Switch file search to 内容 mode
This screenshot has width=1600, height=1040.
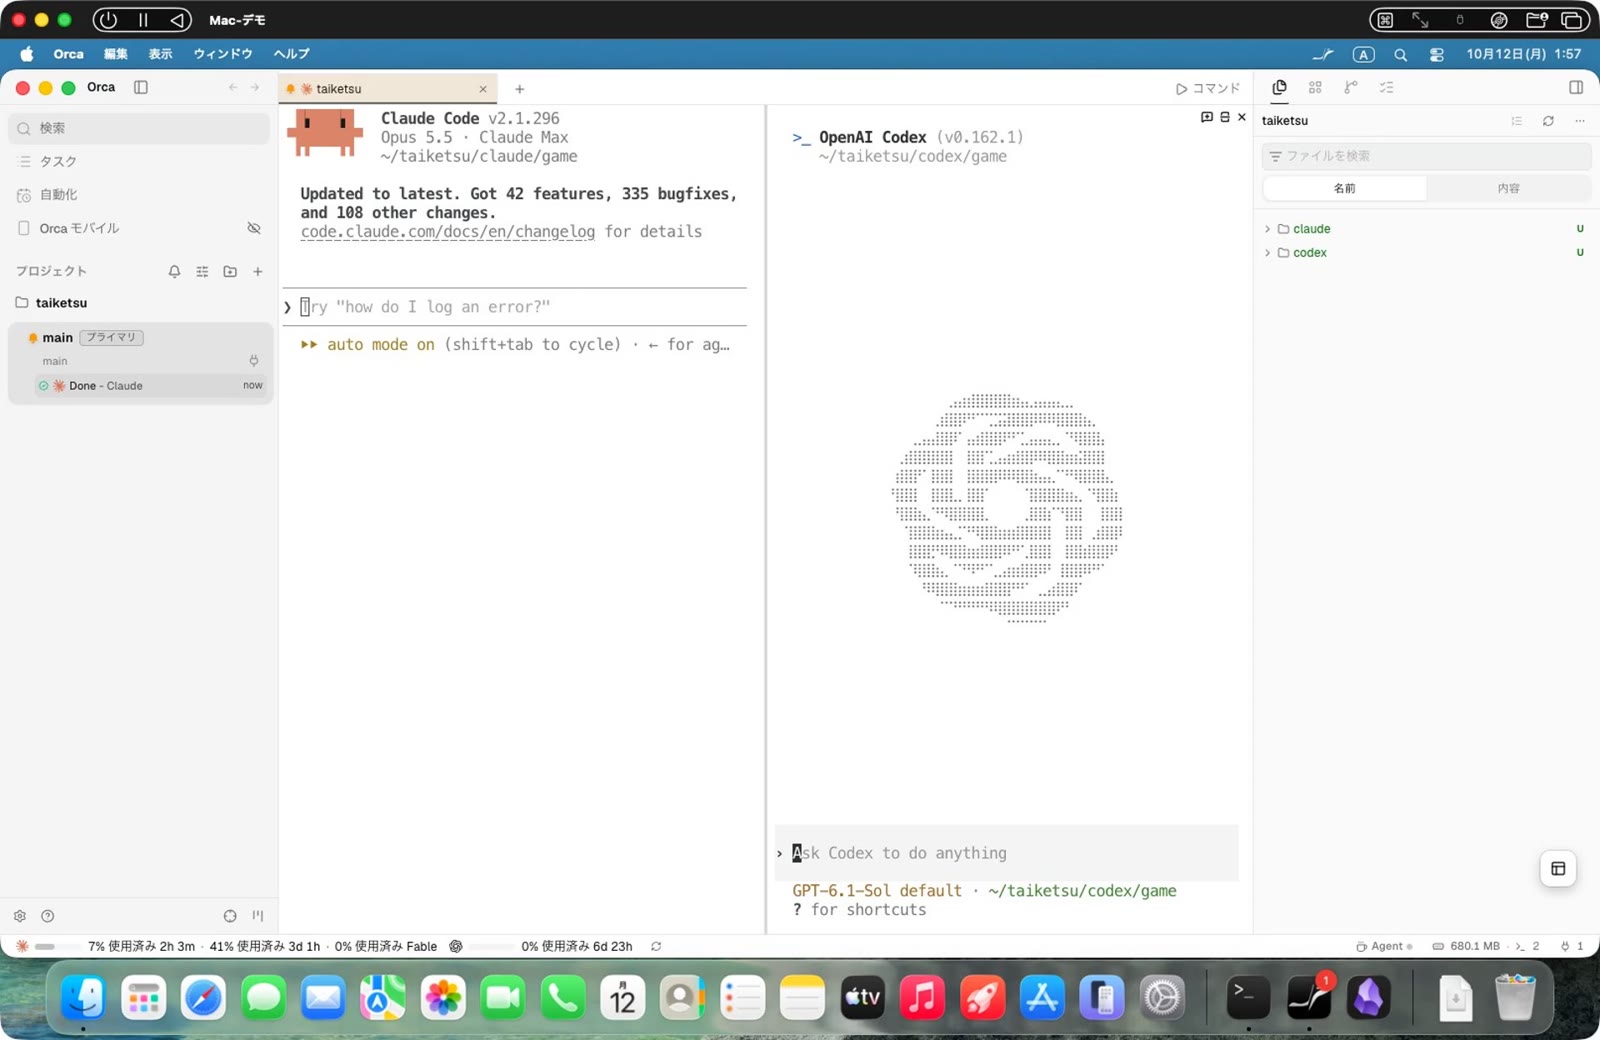[x=1508, y=188]
